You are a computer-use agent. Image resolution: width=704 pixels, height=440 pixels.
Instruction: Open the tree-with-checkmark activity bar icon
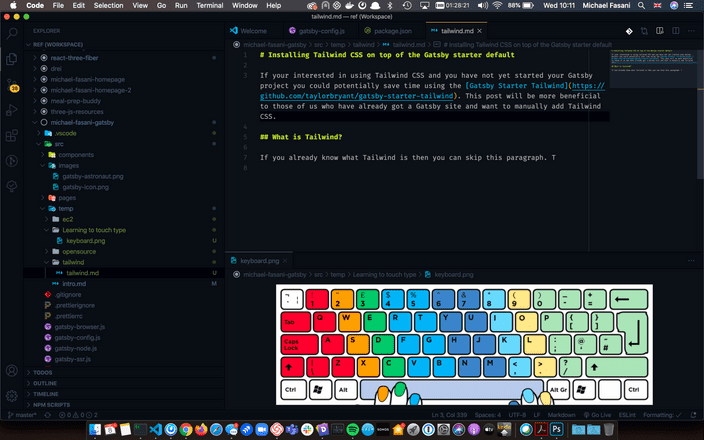(x=12, y=186)
